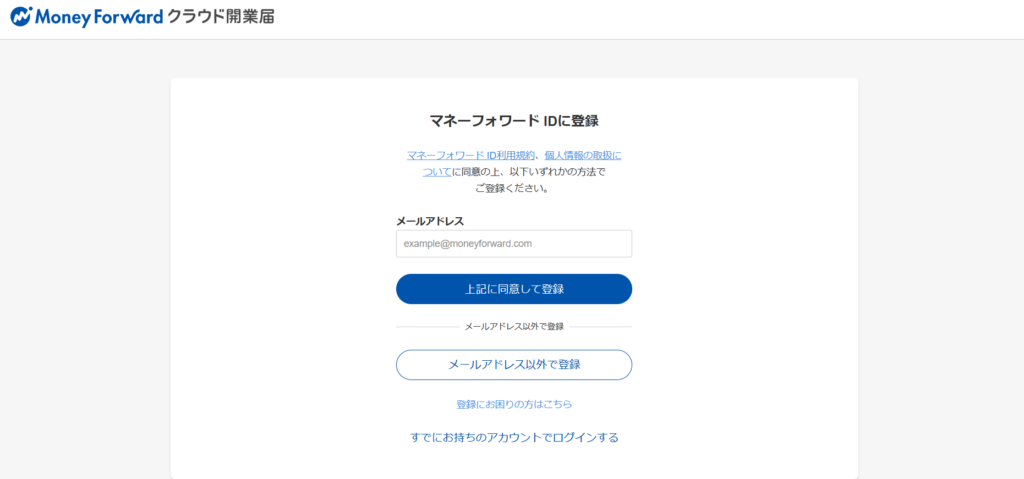
Task: Click the horizontal line right of the divider text
Action: (x=602, y=327)
